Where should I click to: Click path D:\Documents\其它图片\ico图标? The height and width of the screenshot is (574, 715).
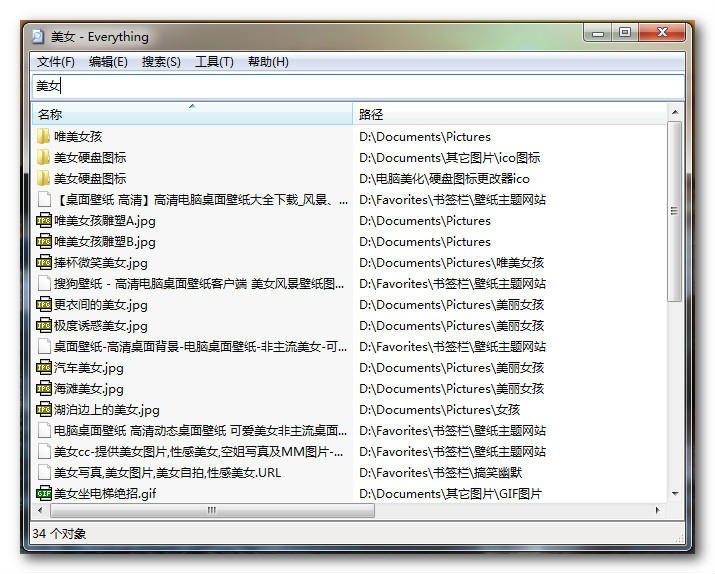click(x=449, y=158)
